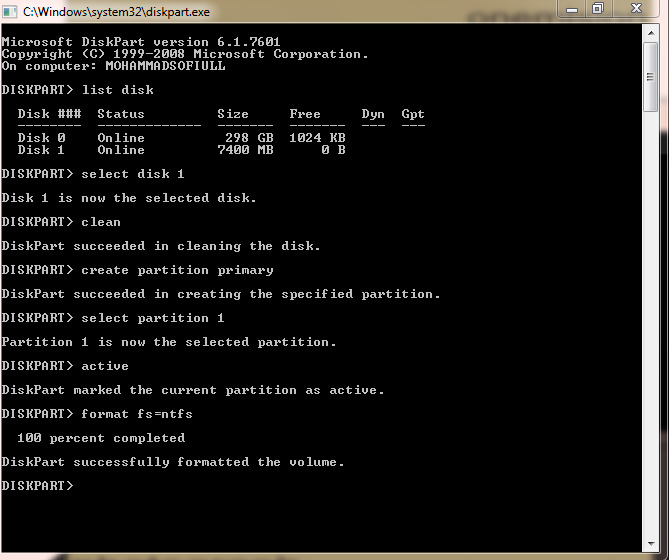This screenshot has height=560, width=669.
Task: Click the 'create partition primary' command
Action: [x=177, y=270]
